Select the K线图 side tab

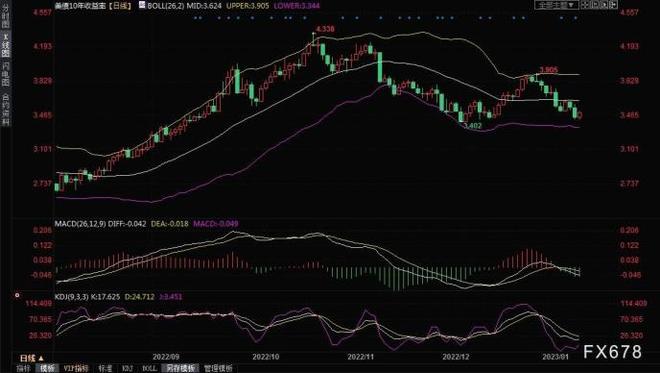(5, 45)
